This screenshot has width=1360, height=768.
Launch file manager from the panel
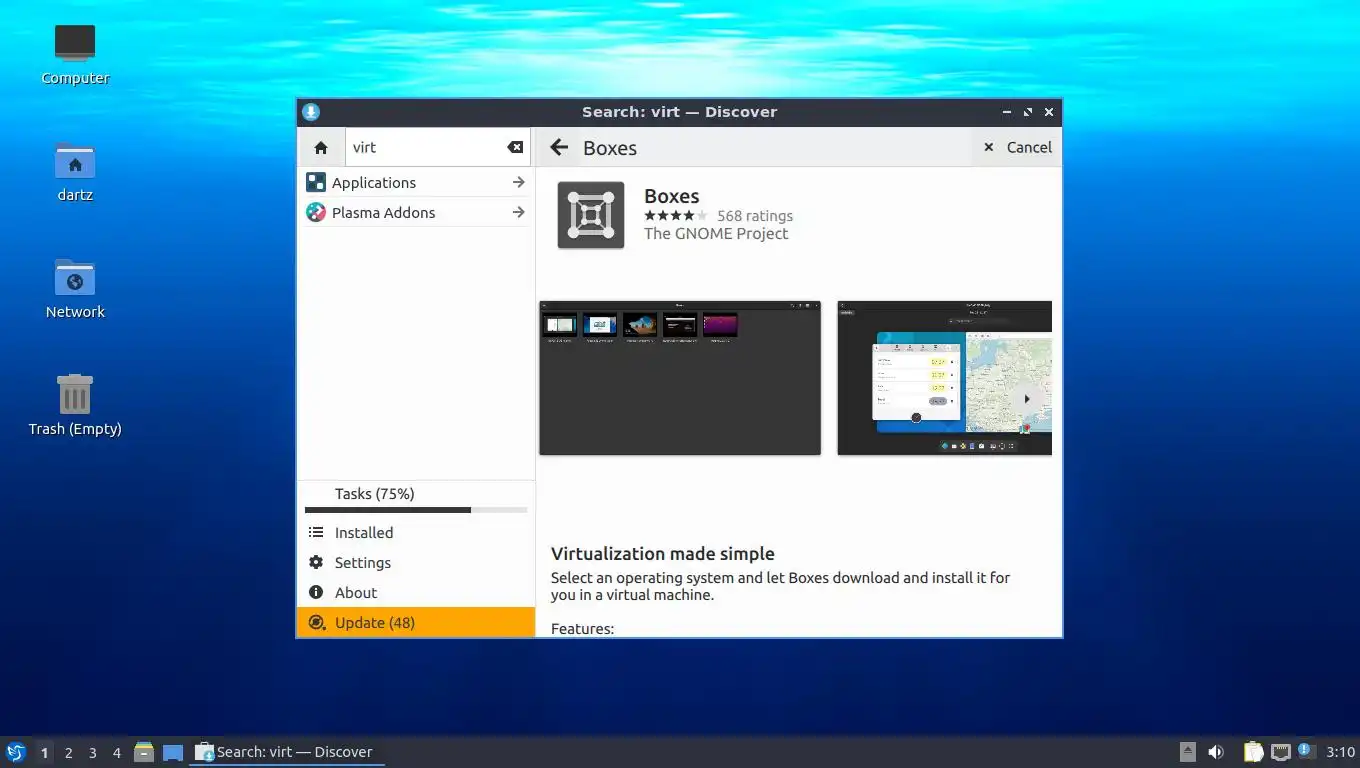coord(144,752)
